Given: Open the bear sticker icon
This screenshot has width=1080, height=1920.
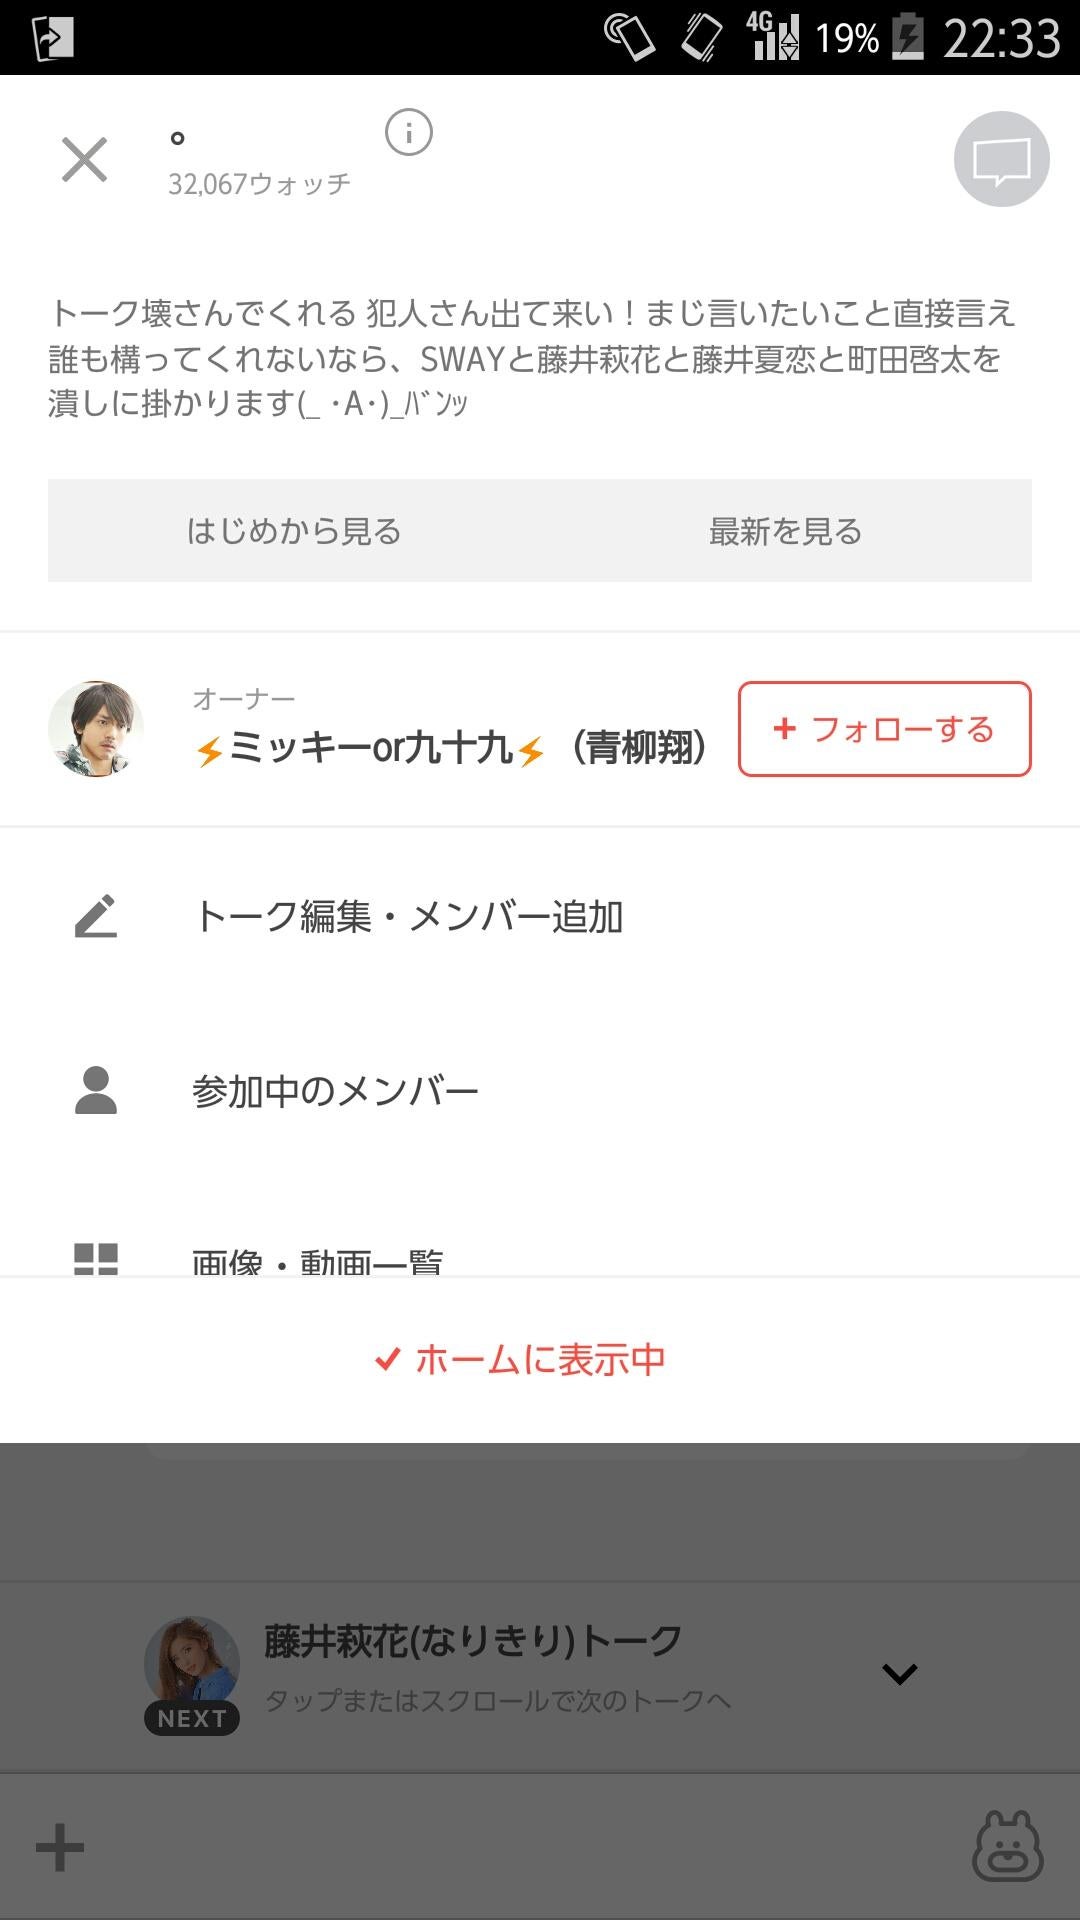Looking at the screenshot, I should pyautogui.click(x=1007, y=1846).
